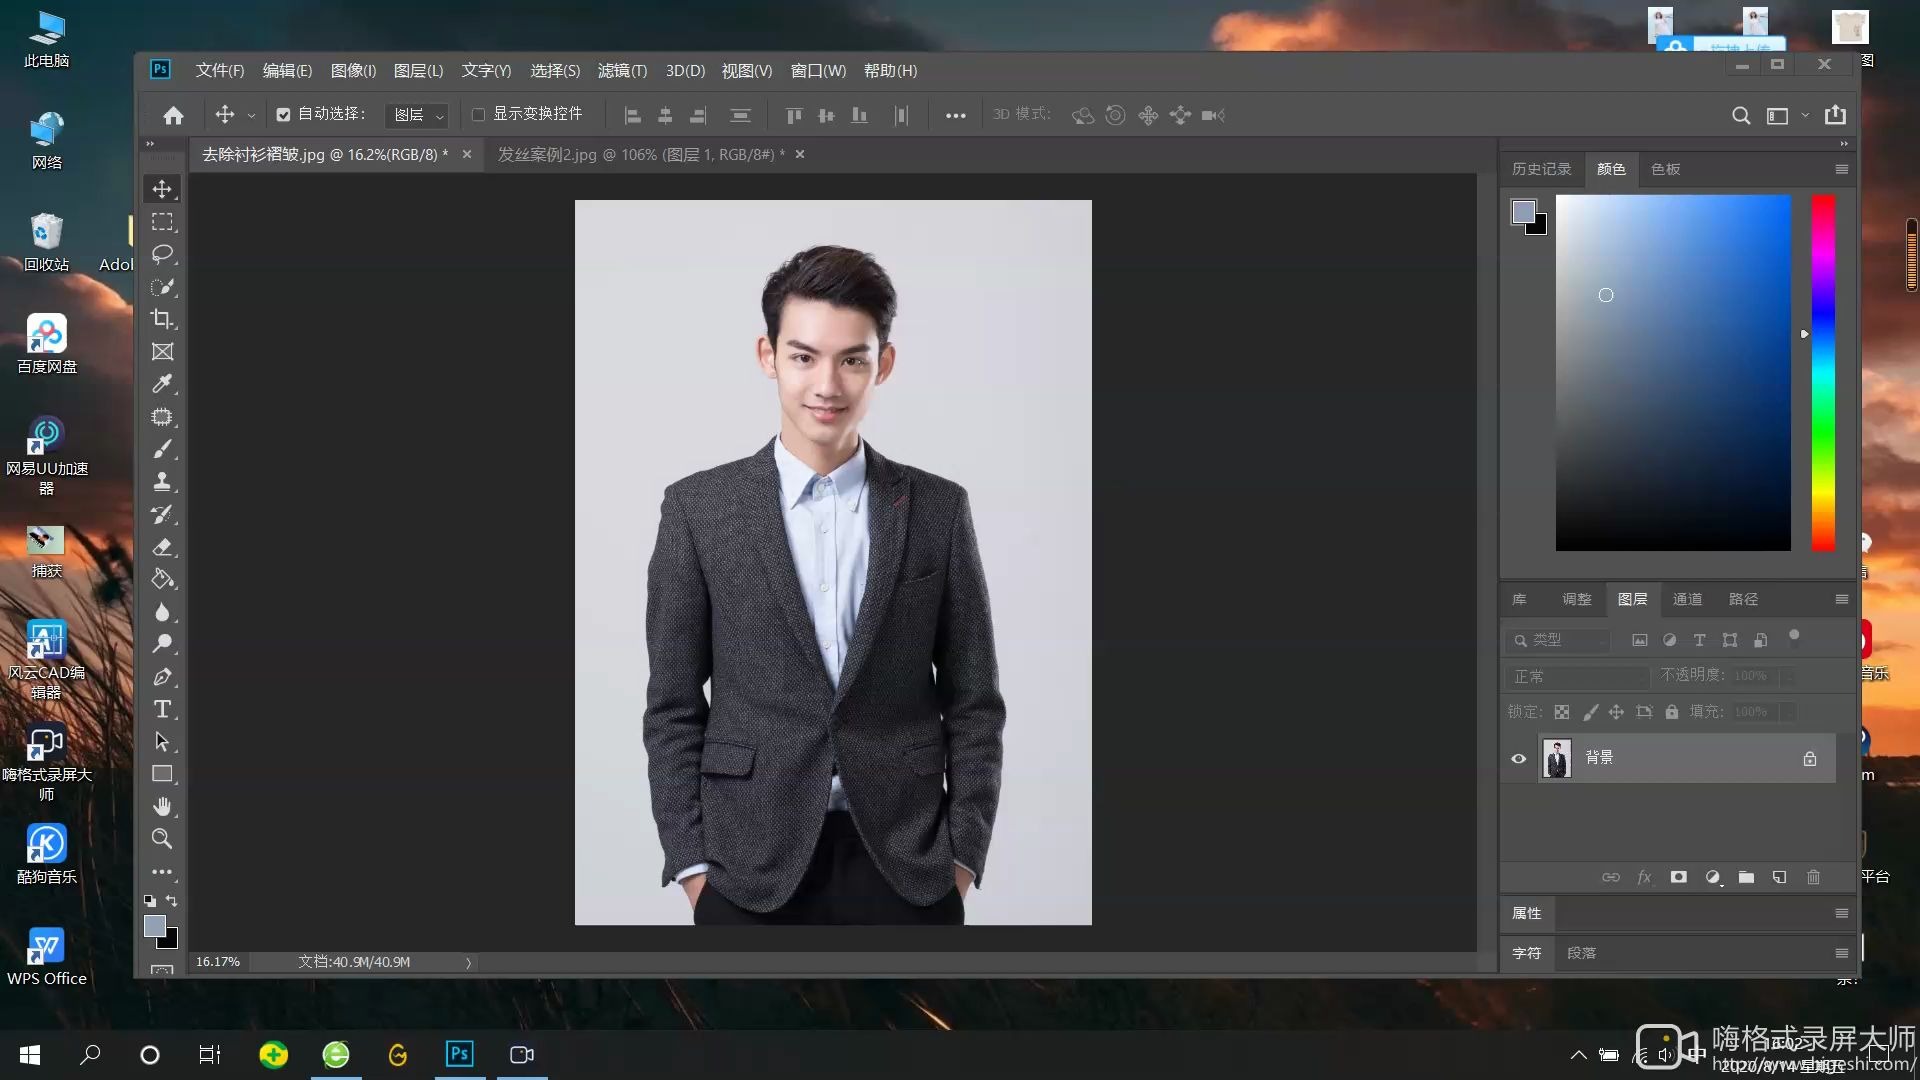Open the 图层 auto-select dropdown
Viewport: 1920px width, 1080px height.
[x=417, y=115]
